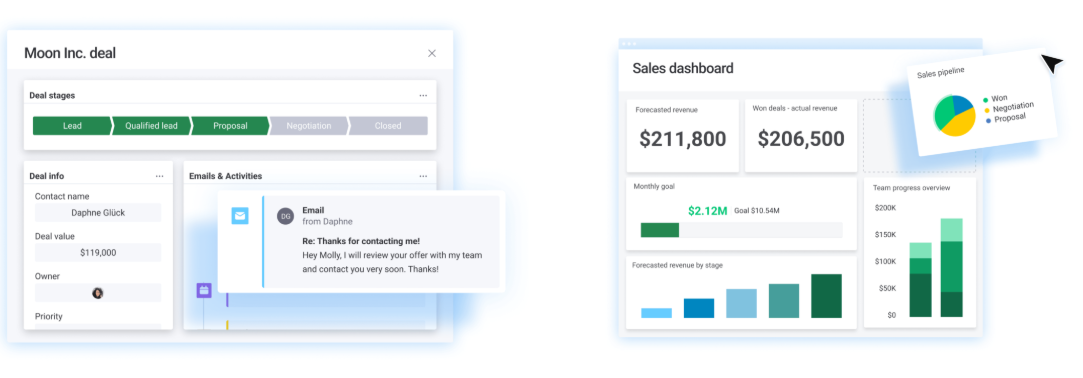The image size is (1083, 378).
Task: Click the Monthly goal progress bar
Action: [x=741, y=230]
